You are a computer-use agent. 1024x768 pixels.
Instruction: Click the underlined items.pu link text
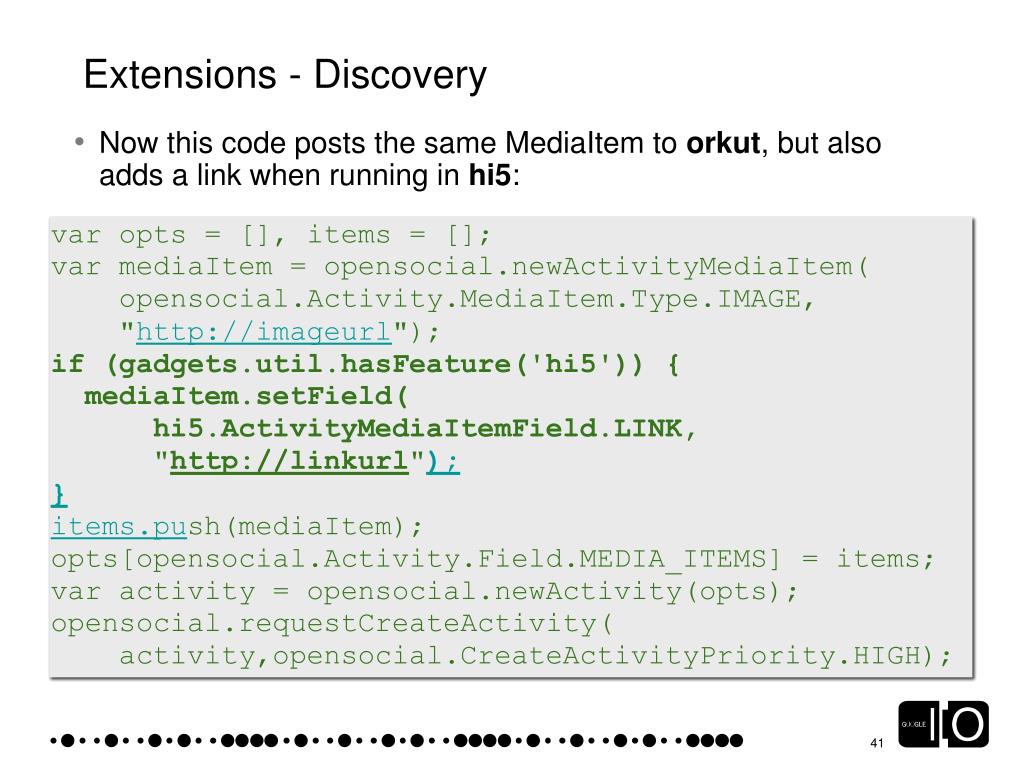(120, 526)
